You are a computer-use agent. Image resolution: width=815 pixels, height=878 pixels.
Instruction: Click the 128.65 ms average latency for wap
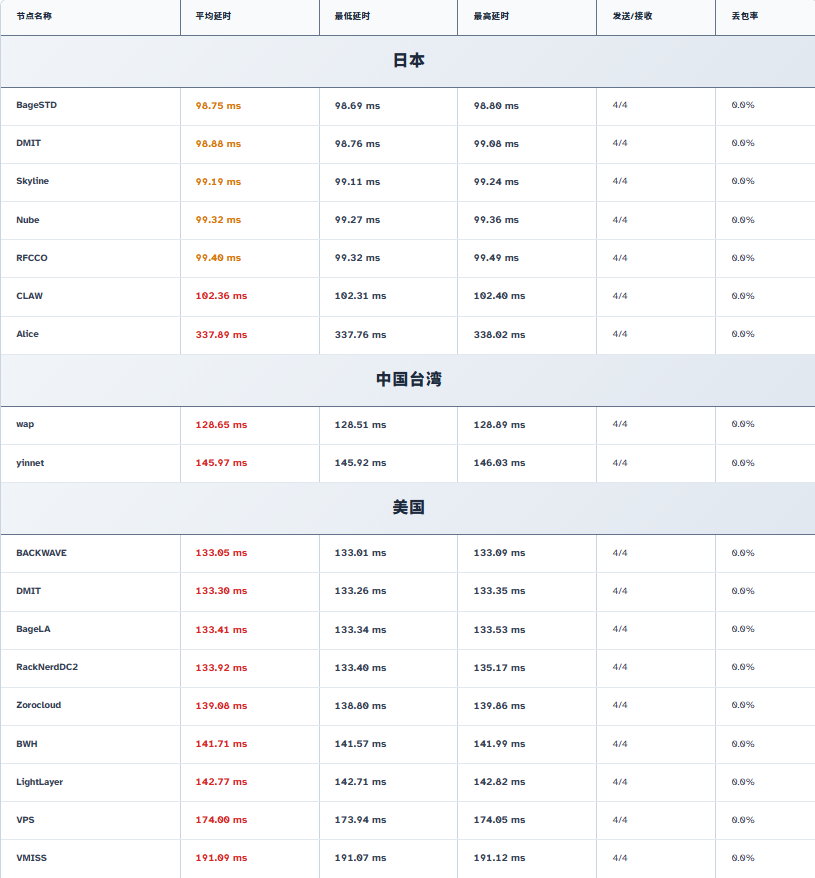221,425
